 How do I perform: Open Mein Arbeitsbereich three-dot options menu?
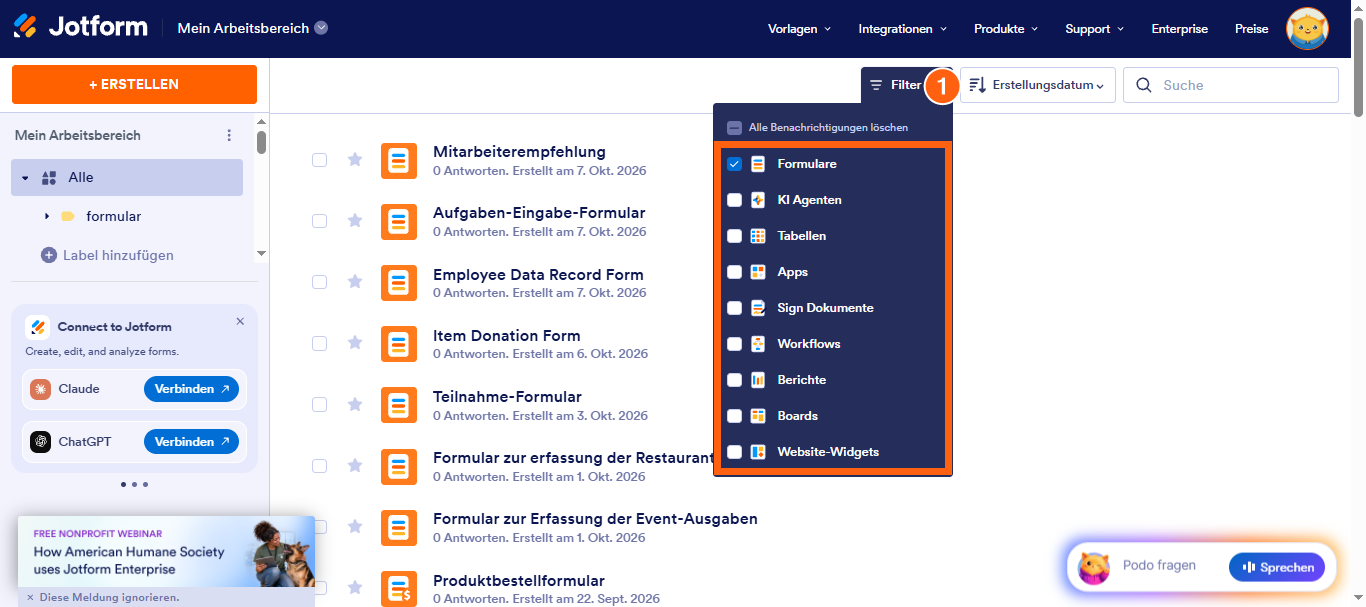[229, 135]
